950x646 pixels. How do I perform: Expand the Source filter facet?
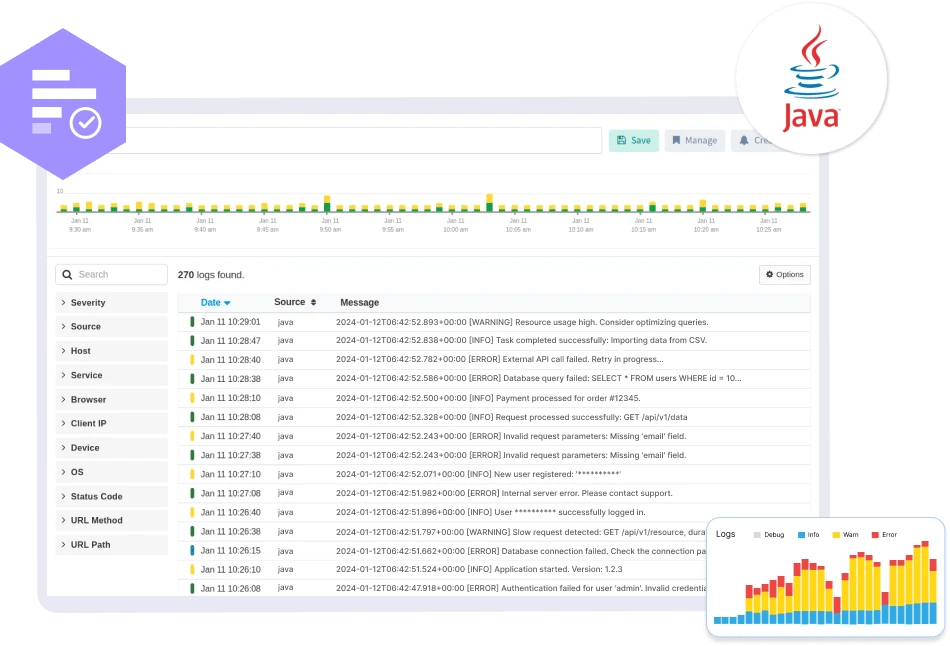click(111, 327)
